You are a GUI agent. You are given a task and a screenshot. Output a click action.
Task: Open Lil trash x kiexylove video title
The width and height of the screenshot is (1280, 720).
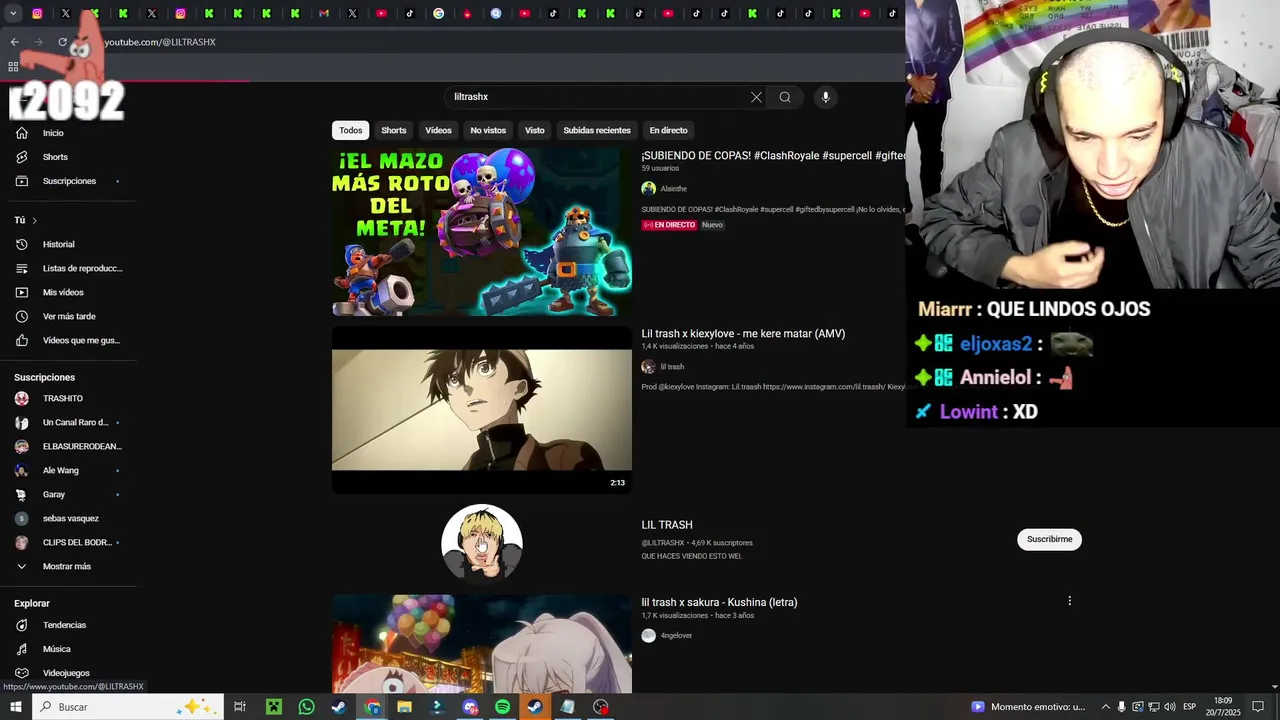pyautogui.click(x=743, y=334)
